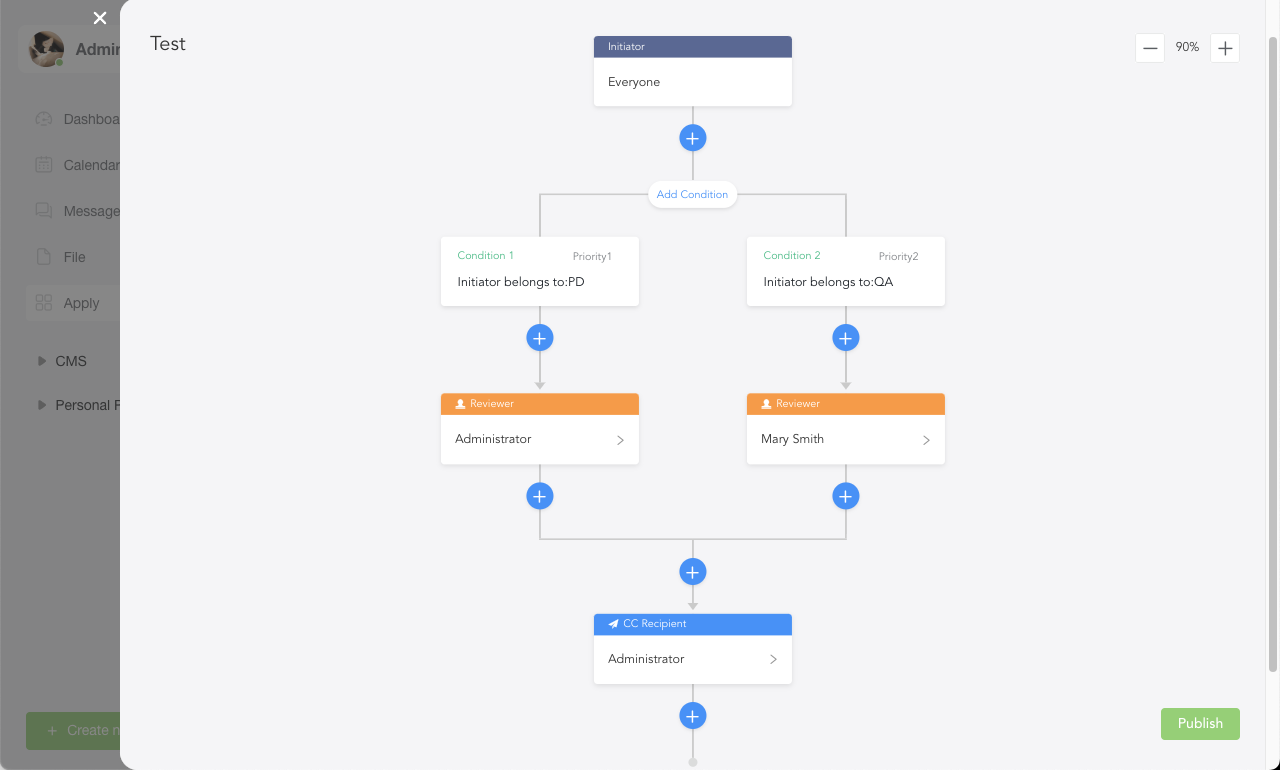
Task: Open the Condition 1 card
Action: 540,271
